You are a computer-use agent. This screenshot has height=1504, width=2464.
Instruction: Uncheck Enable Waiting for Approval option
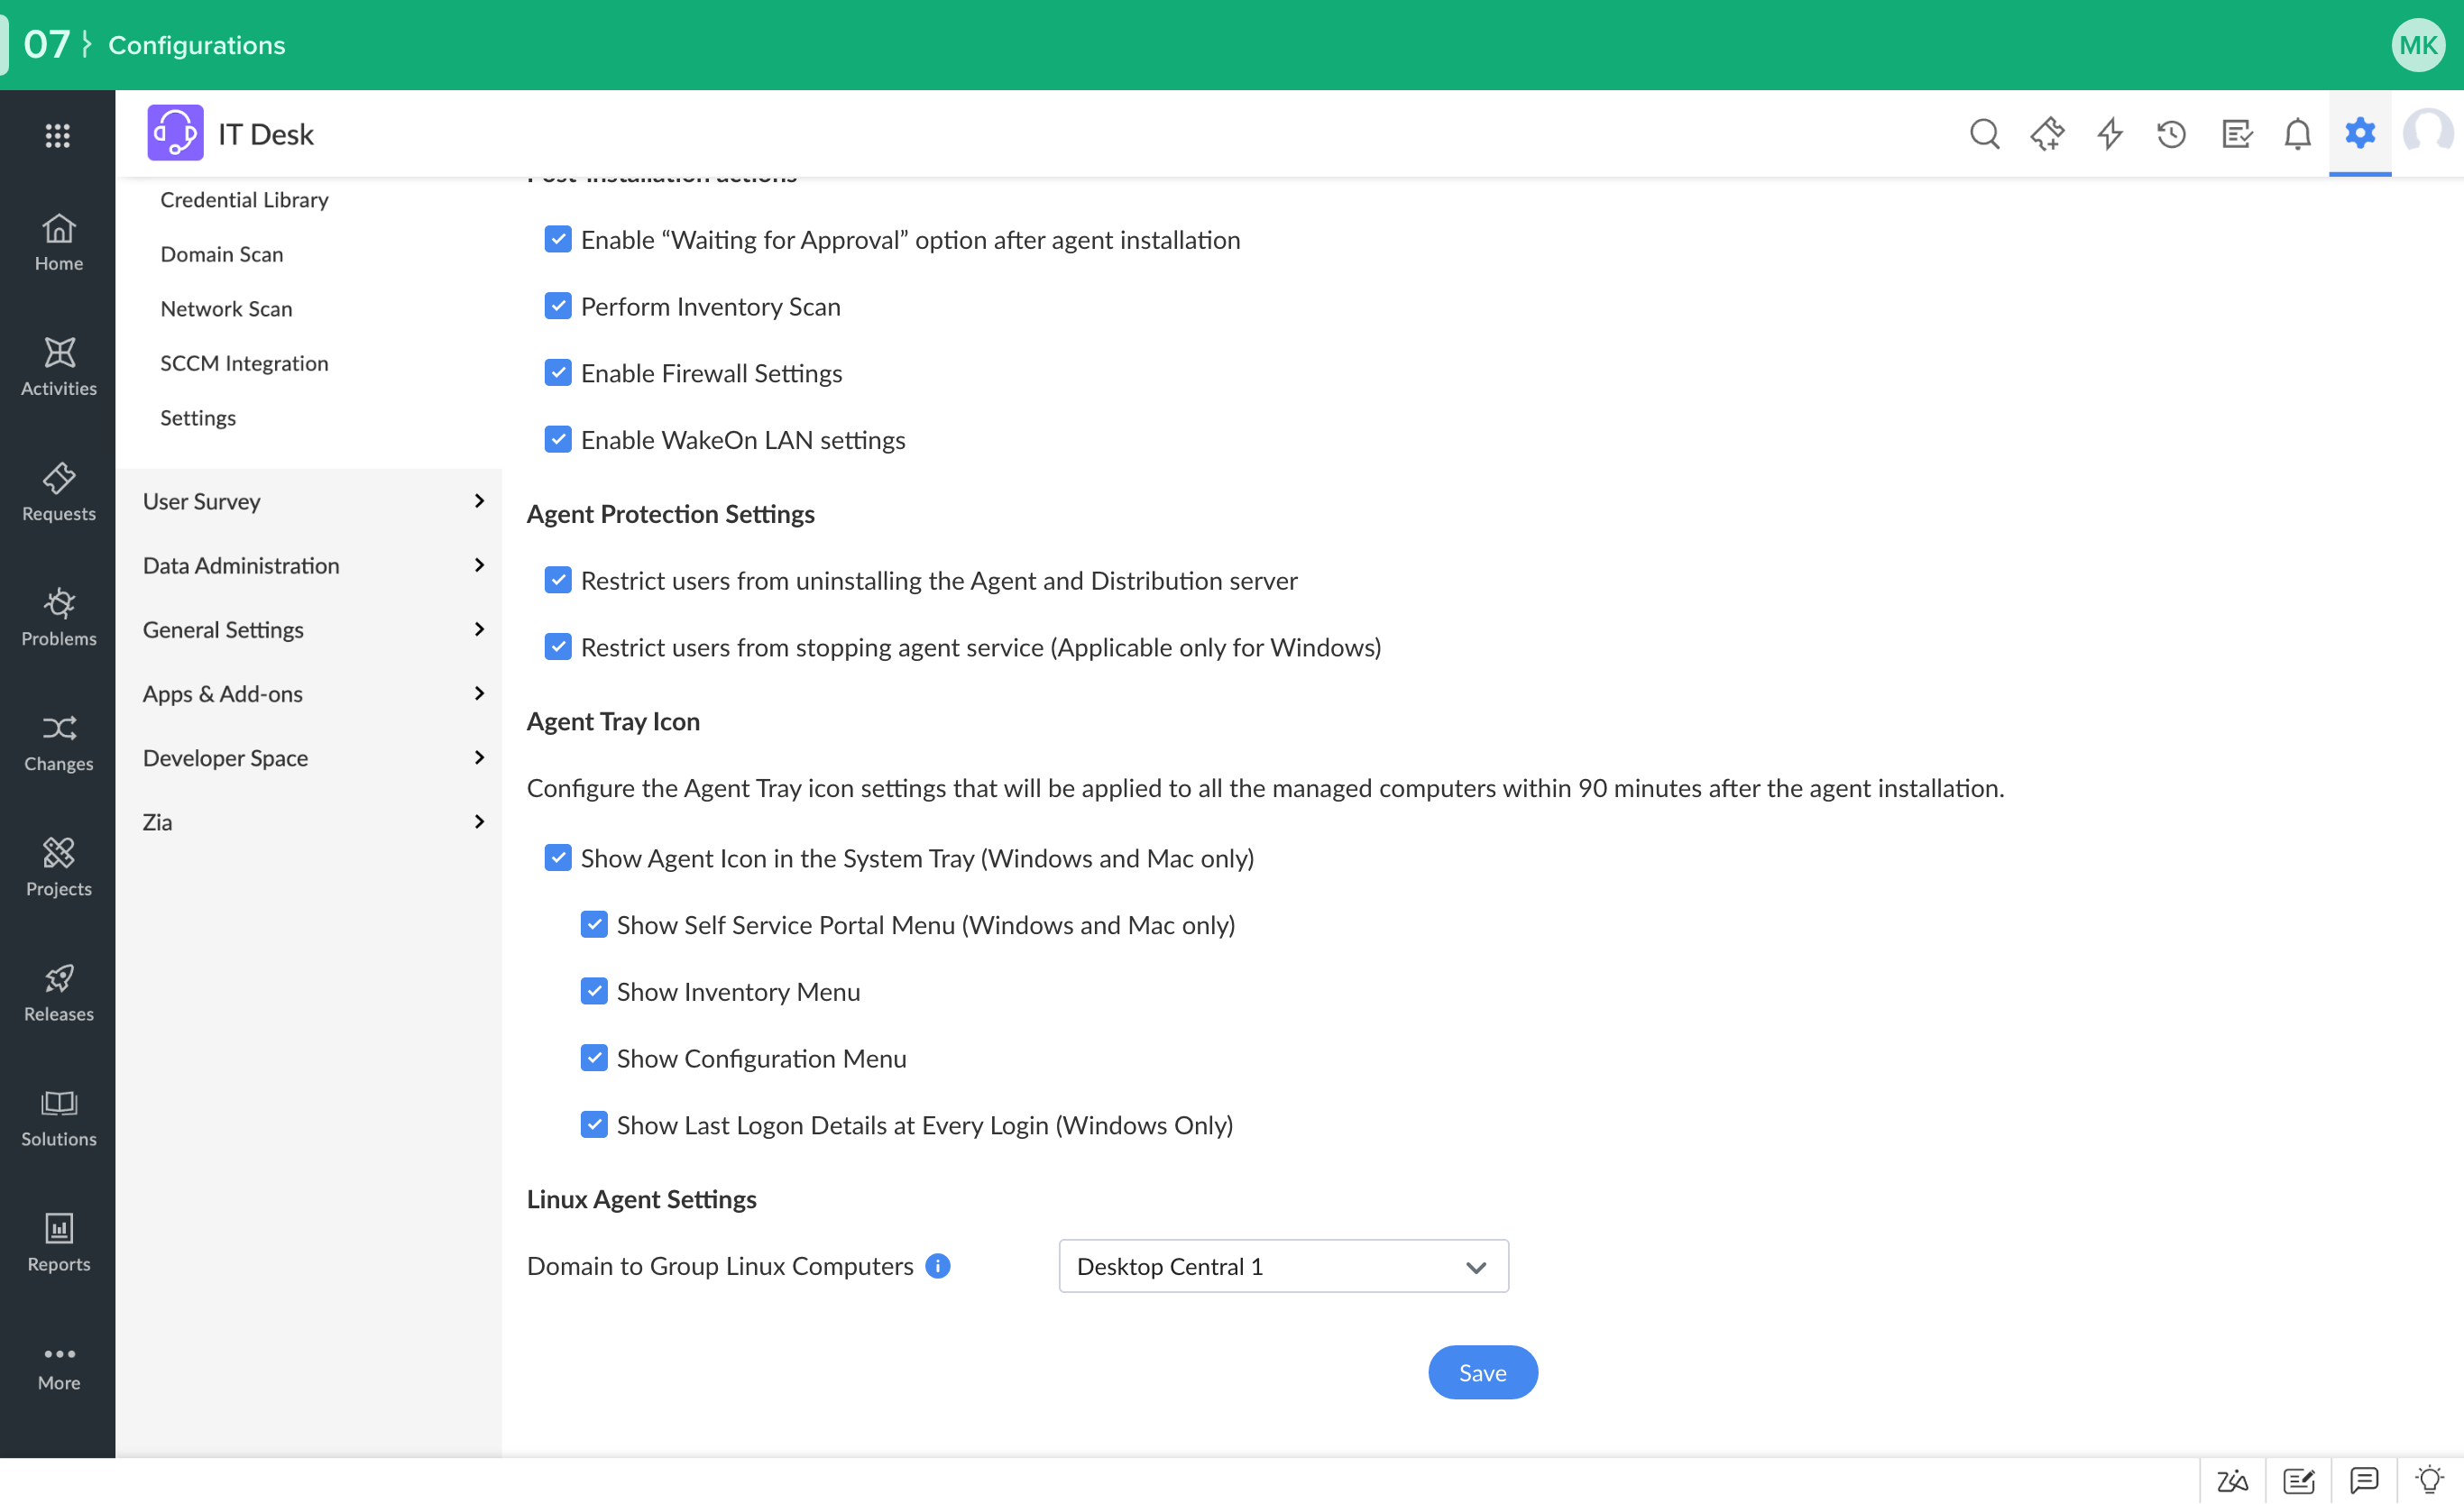[558, 239]
